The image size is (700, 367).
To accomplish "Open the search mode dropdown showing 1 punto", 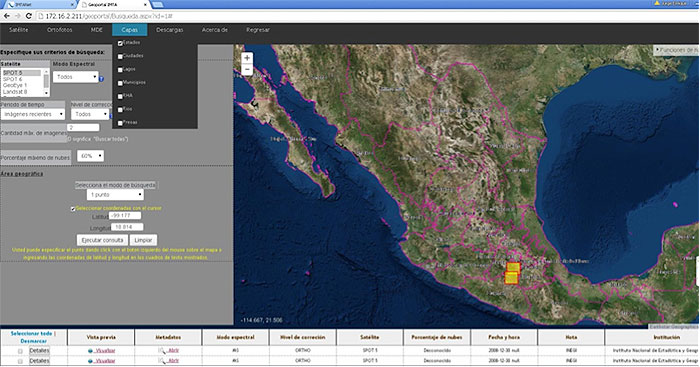I will point(115,195).
